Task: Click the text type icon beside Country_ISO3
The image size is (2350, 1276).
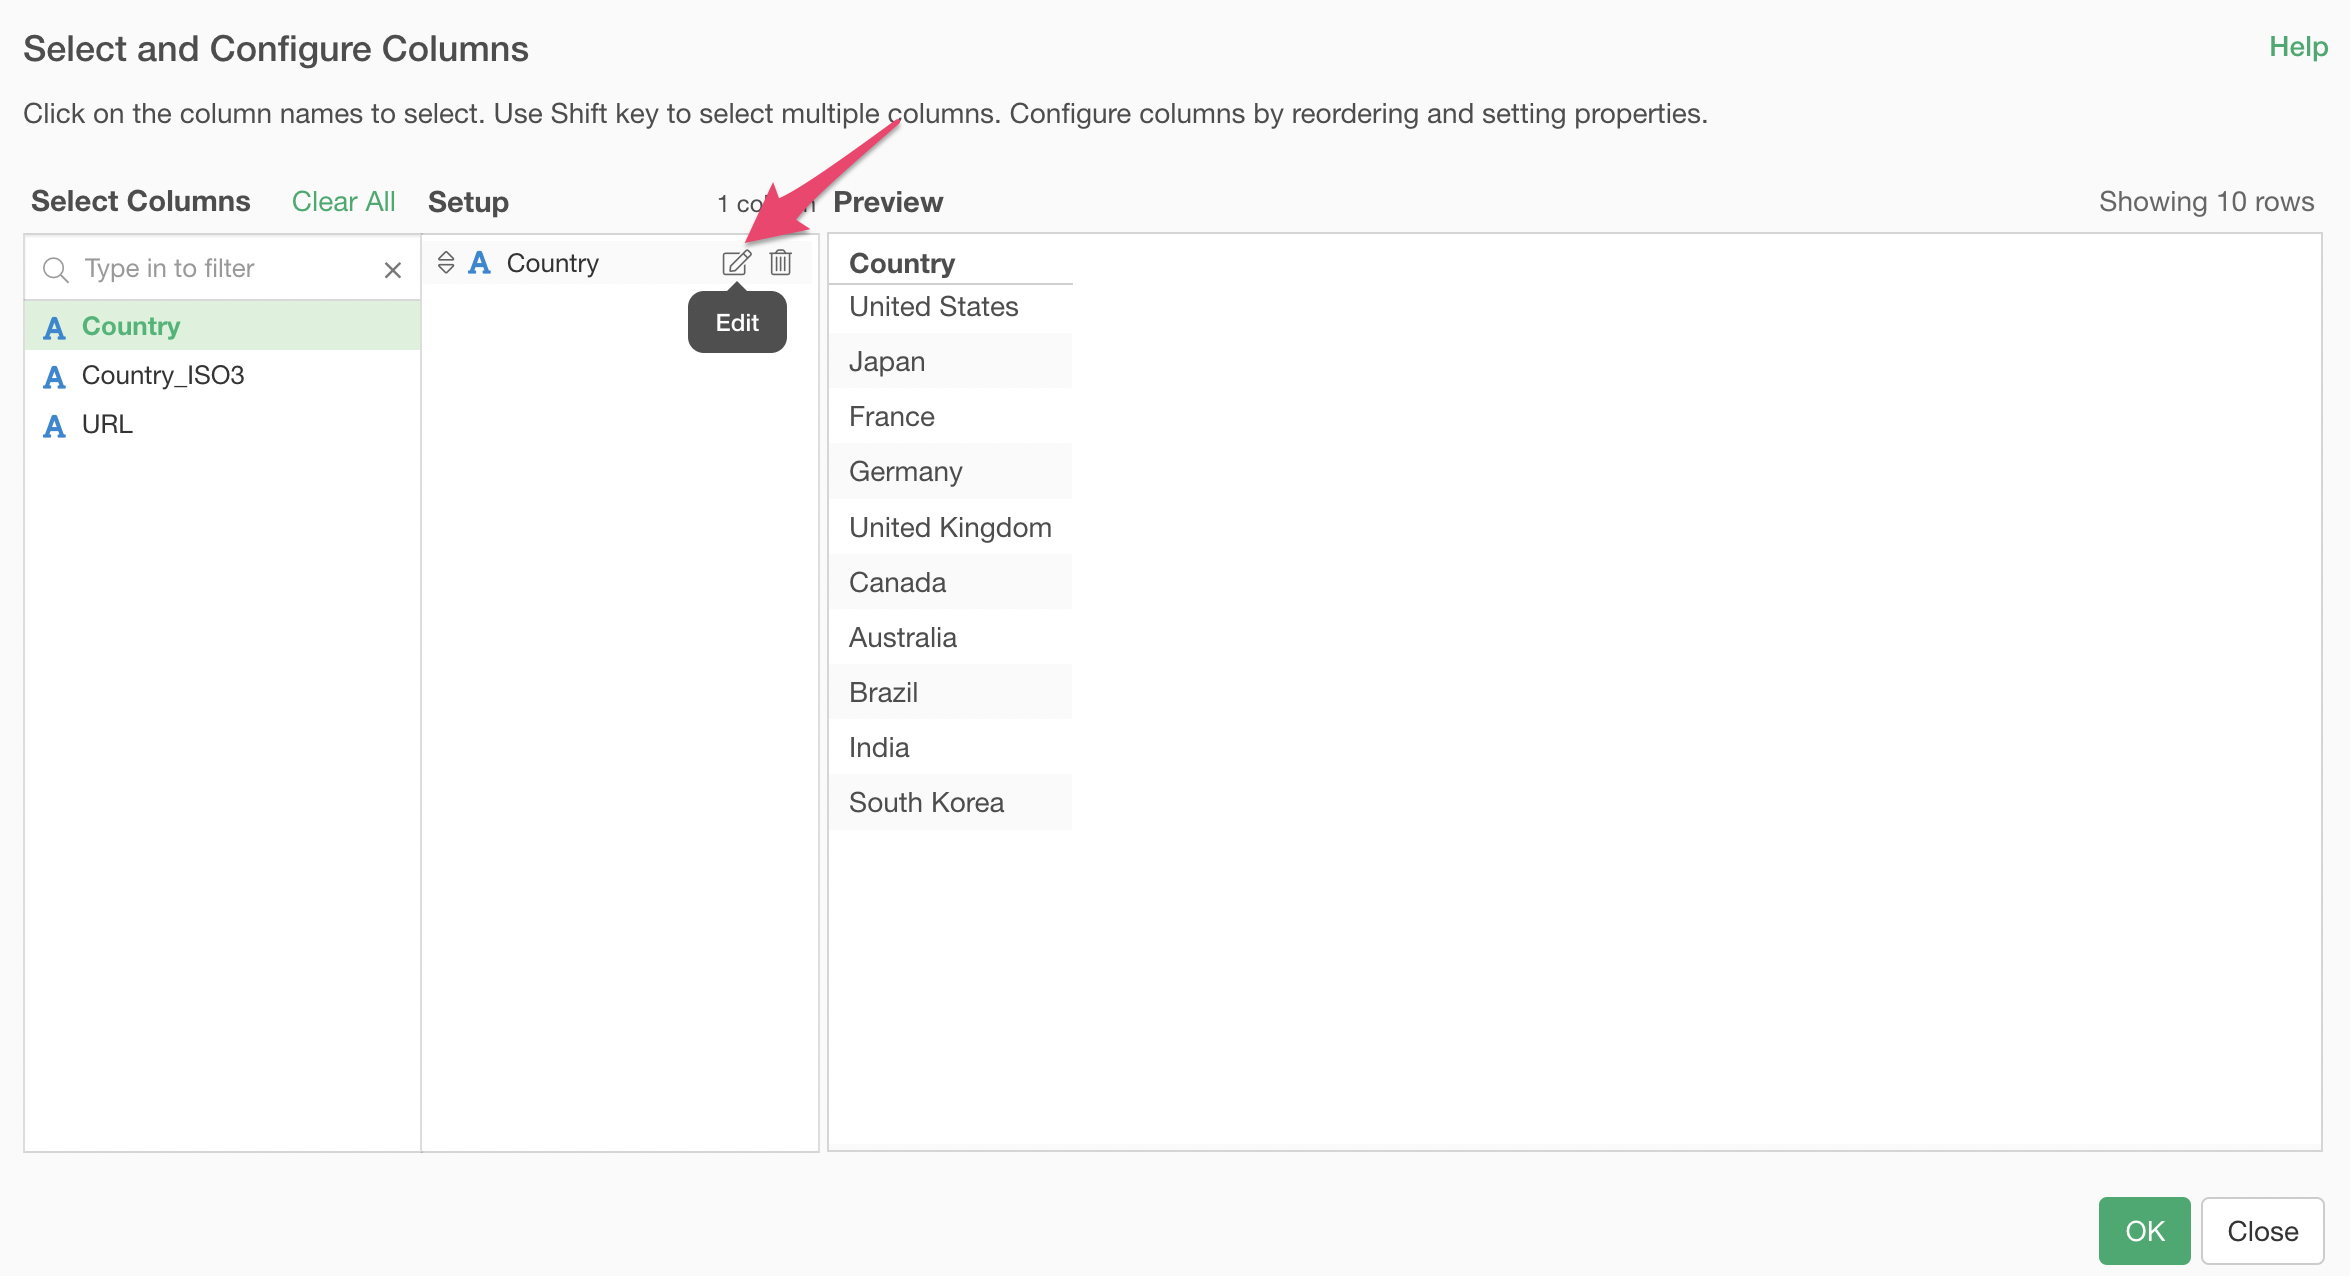Action: (x=54, y=377)
